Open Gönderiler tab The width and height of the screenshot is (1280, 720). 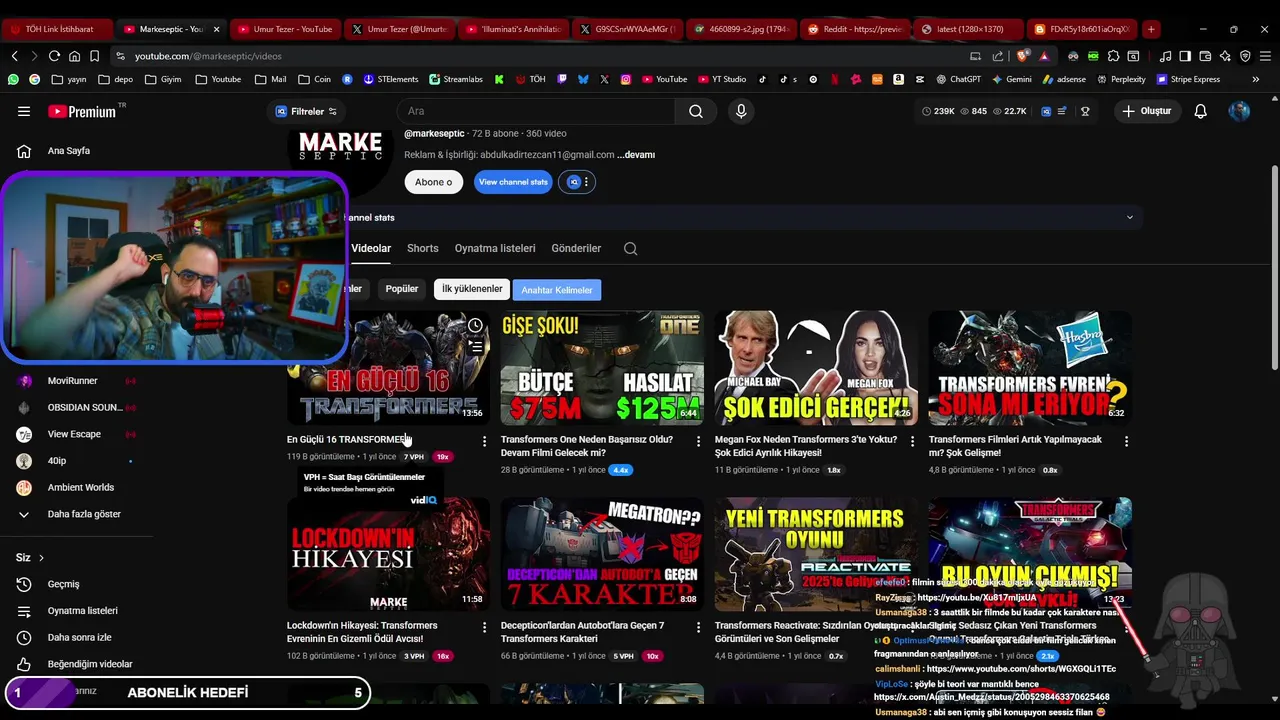576,248
